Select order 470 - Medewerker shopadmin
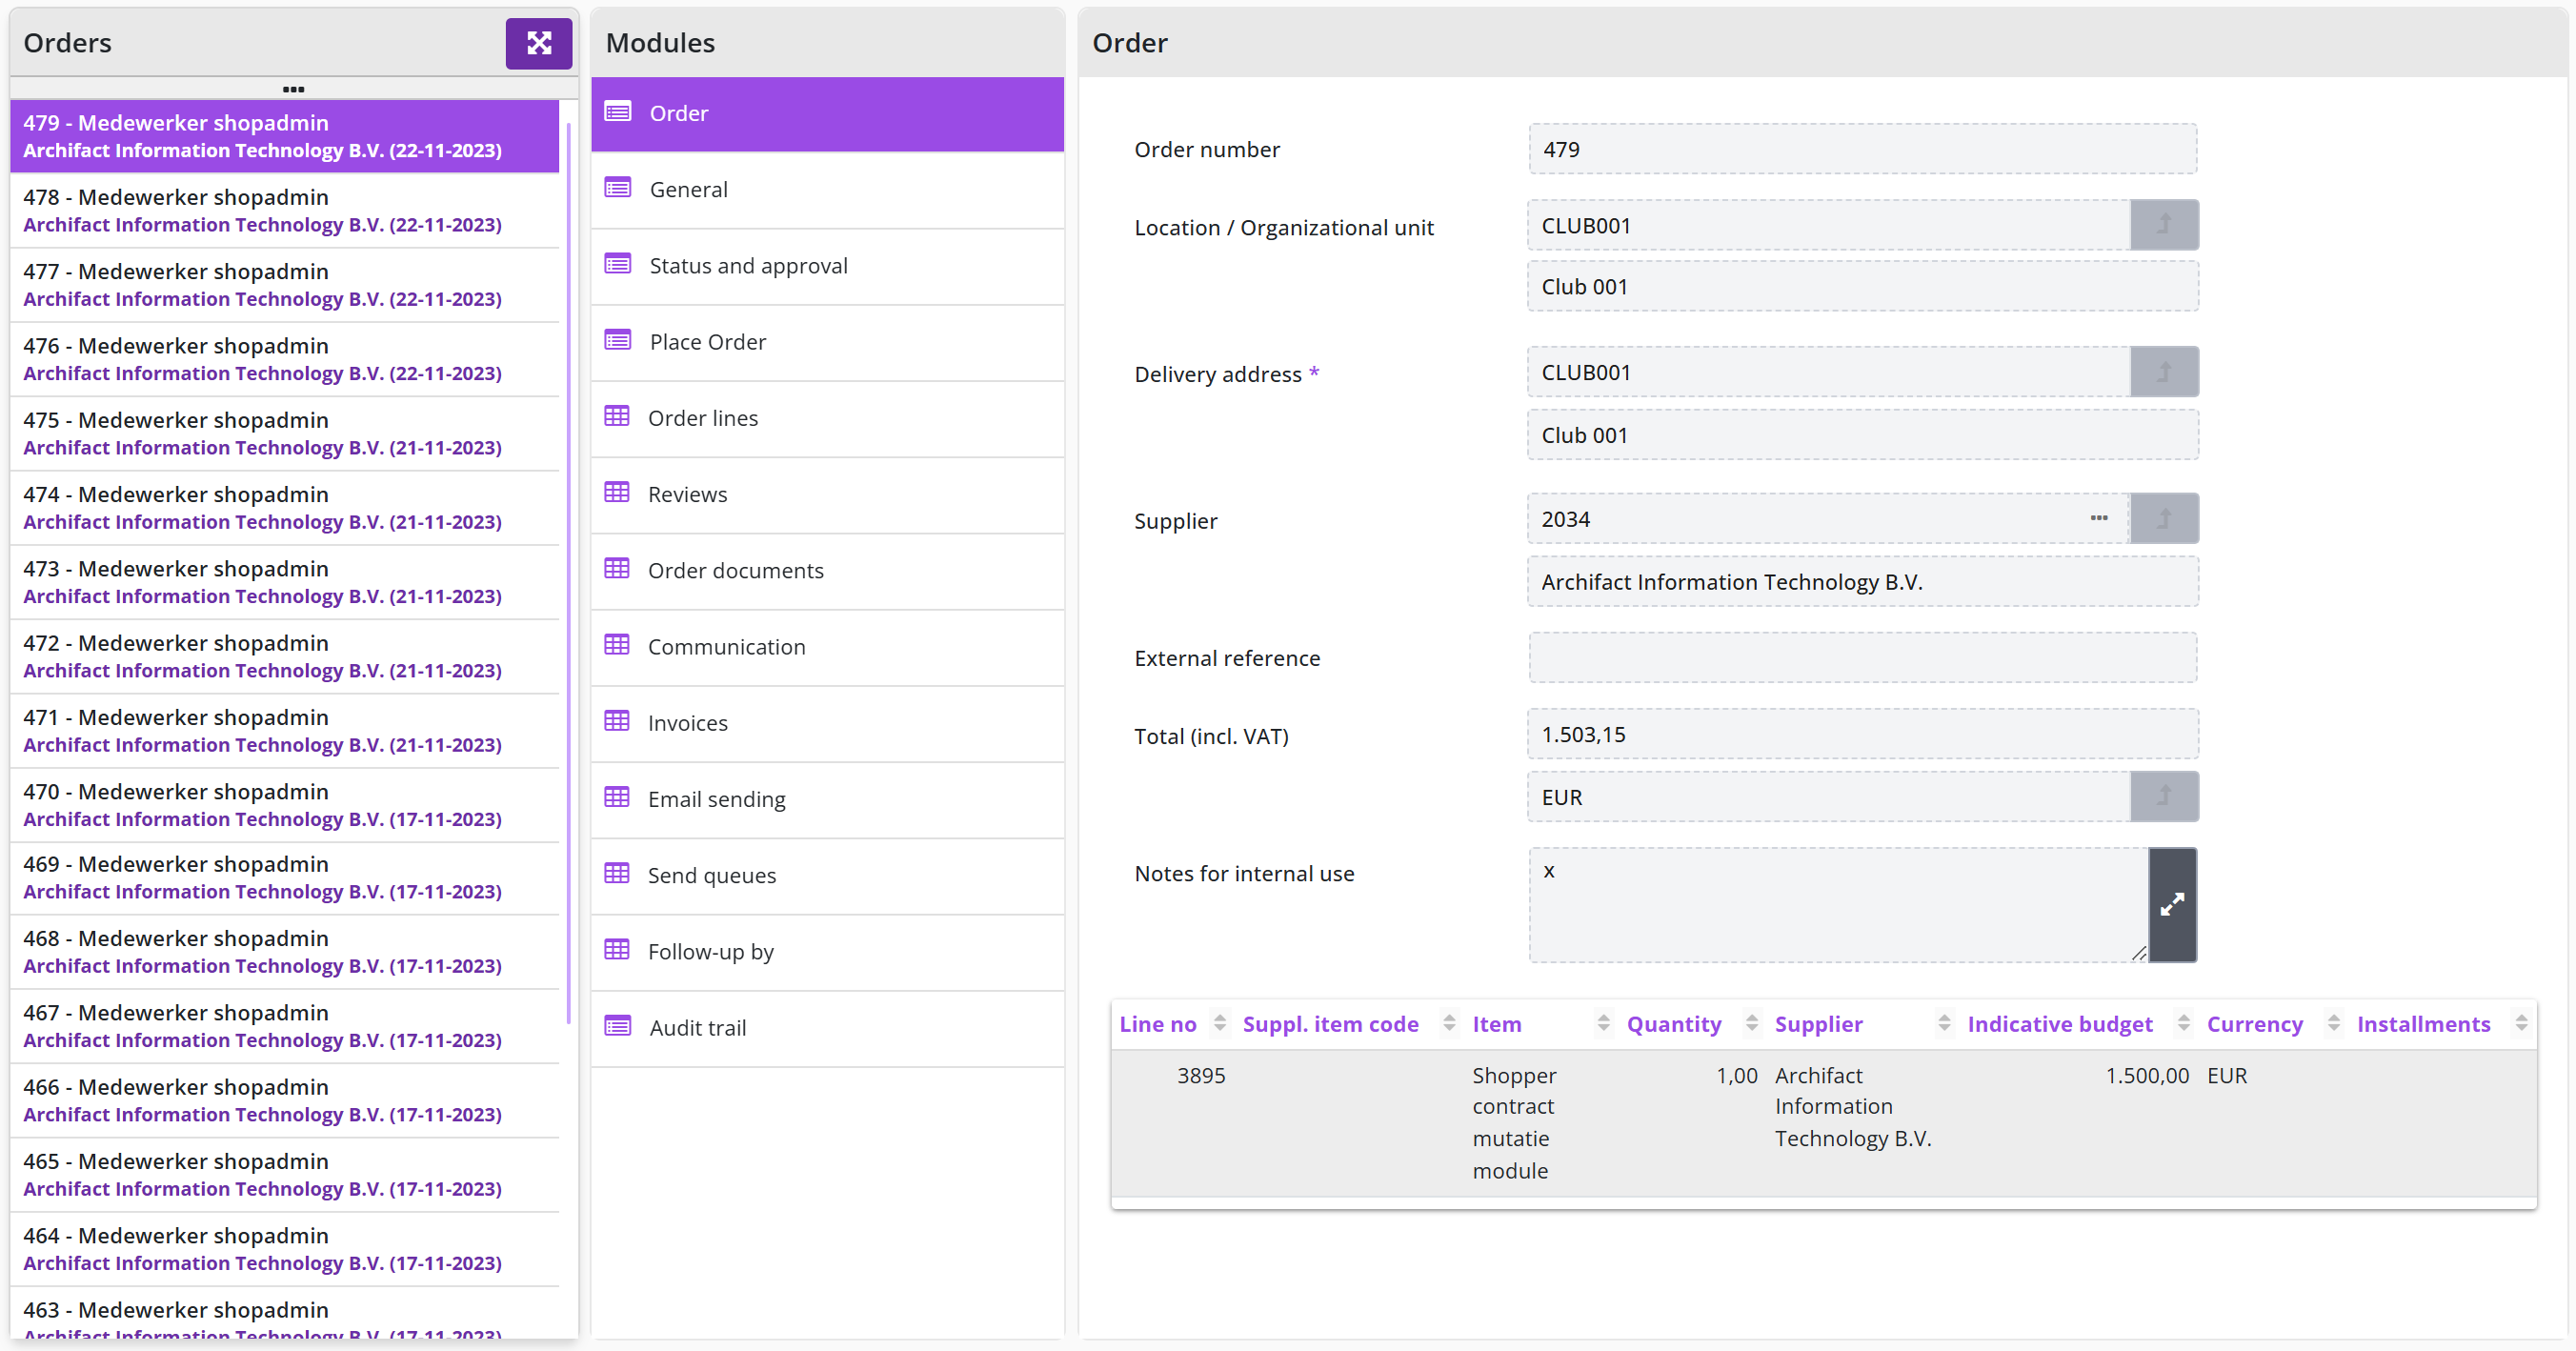The image size is (2576, 1351). point(285,805)
